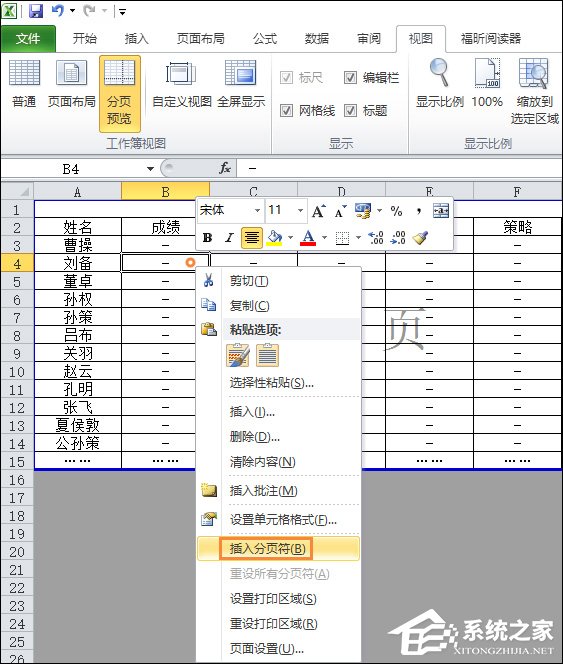Toggle bold in mini toolbar
The height and width of the screenshot is (664, 563).
207,238
